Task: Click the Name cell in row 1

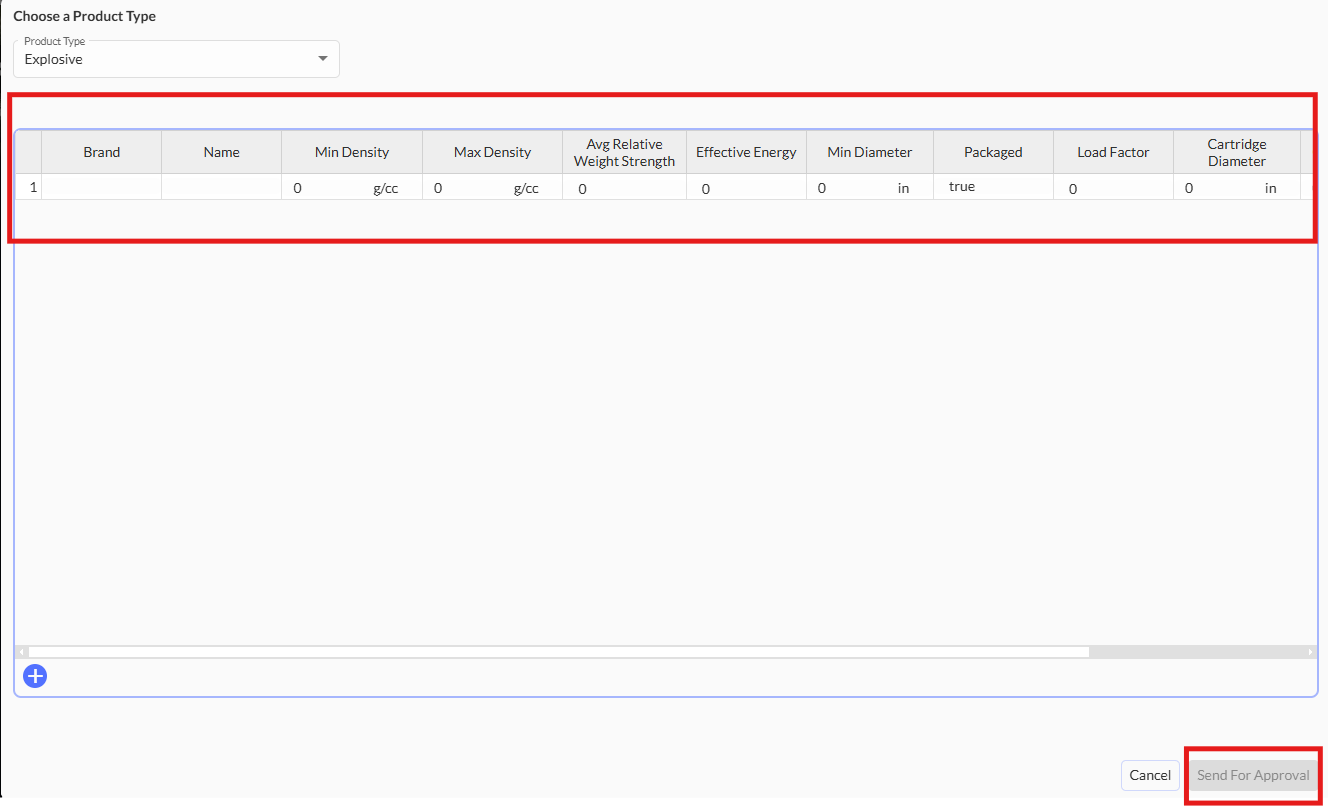Action: point(221,187)
